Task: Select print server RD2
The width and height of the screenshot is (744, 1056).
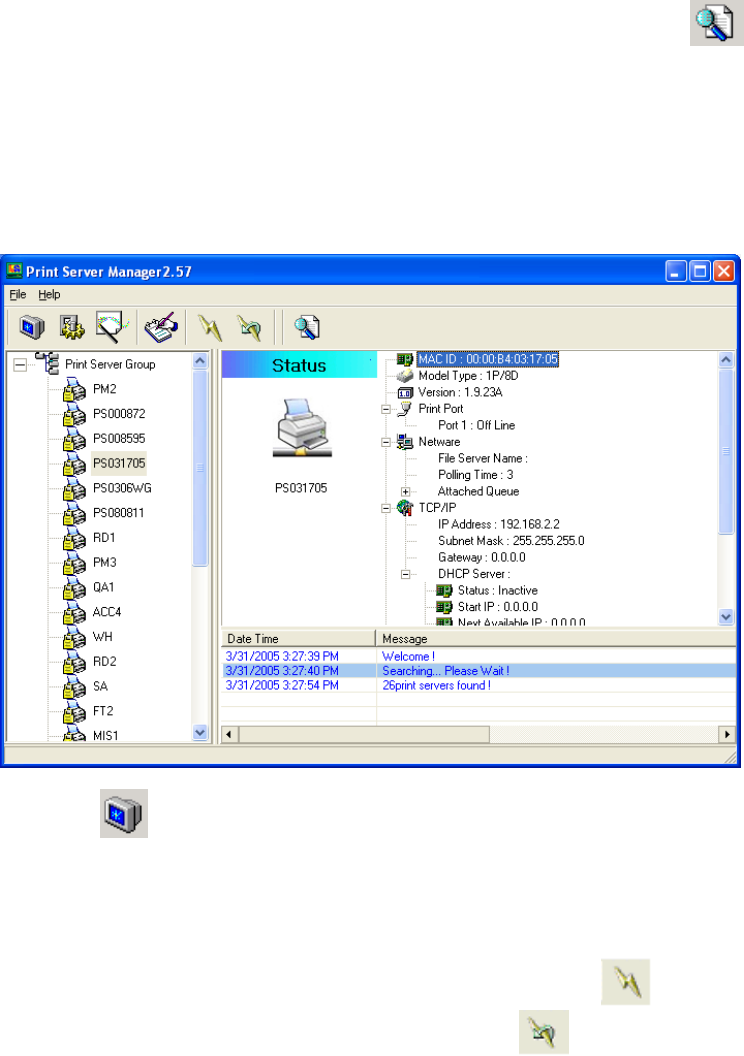Action: pyautogui.click(x=104, y=661)
